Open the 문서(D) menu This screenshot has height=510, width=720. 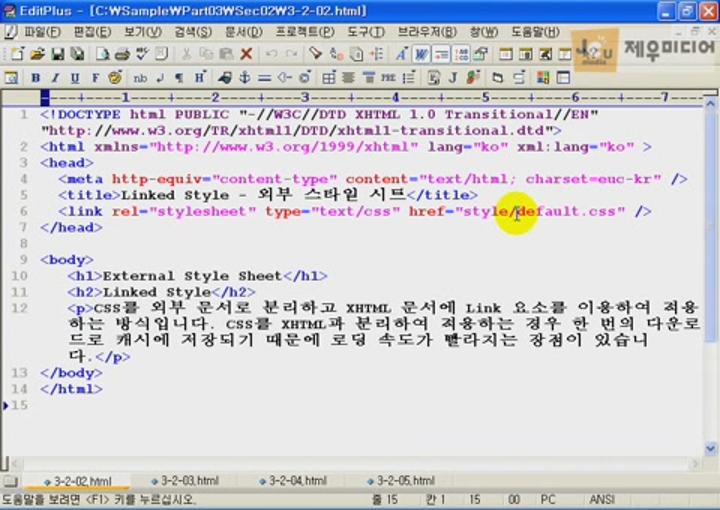(x=243, y=32)
